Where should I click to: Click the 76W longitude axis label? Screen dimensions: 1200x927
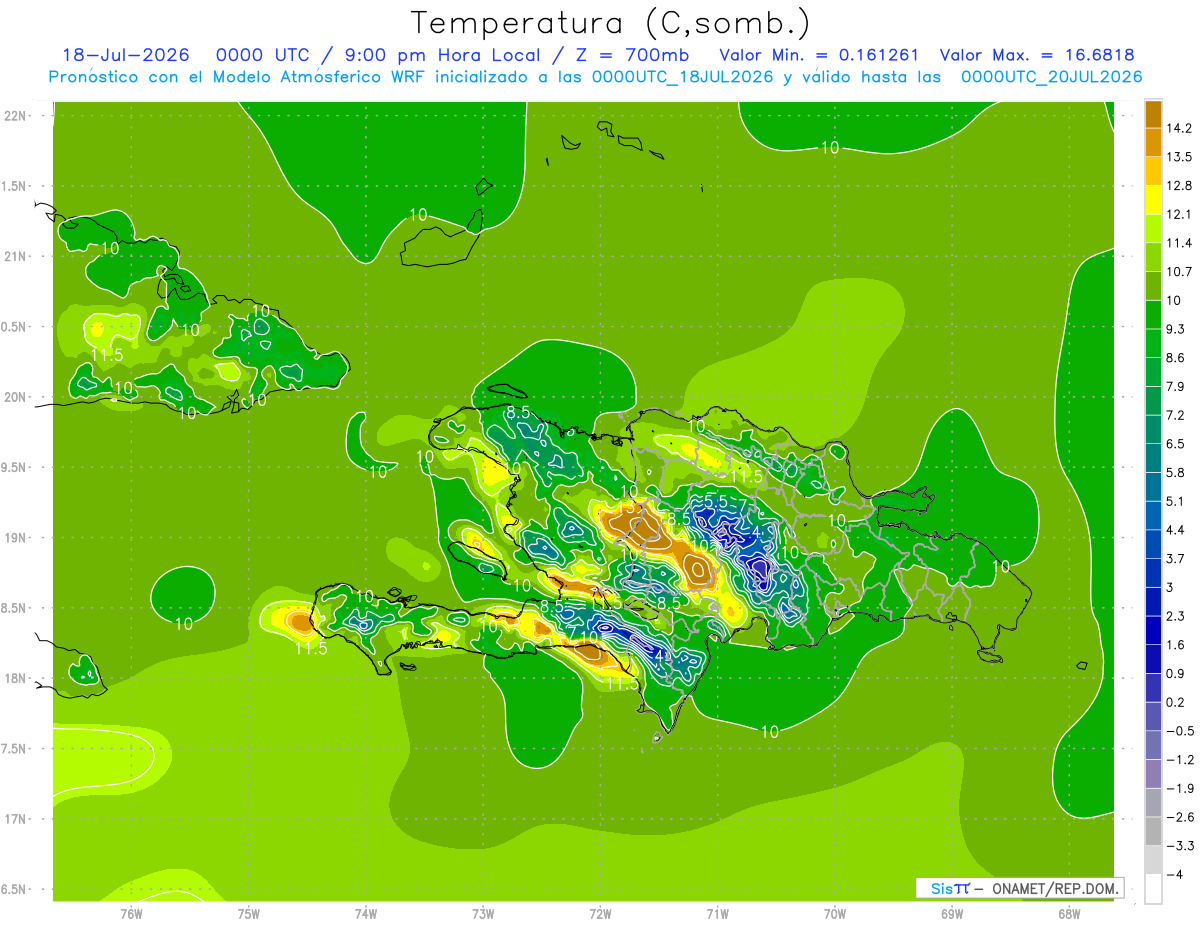coord(131,914)
